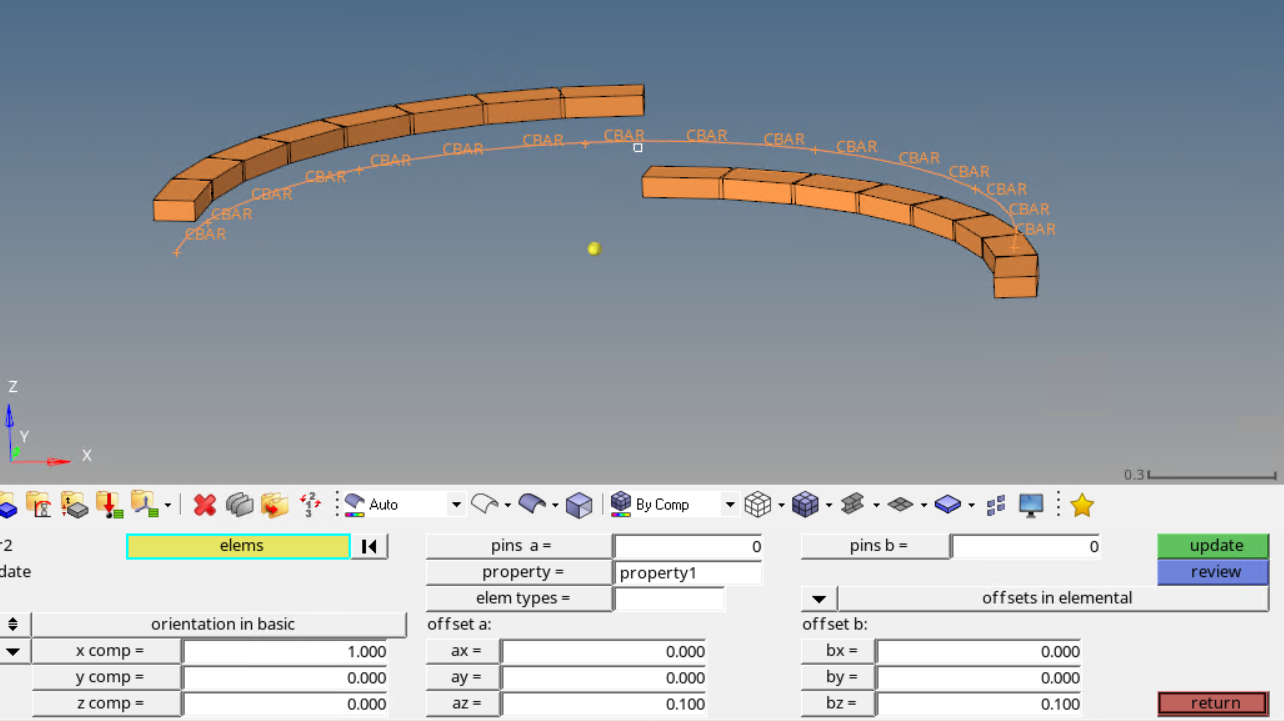Click the az offset value field
This screenshot has height=721, width=1284.
coord(603,704)
